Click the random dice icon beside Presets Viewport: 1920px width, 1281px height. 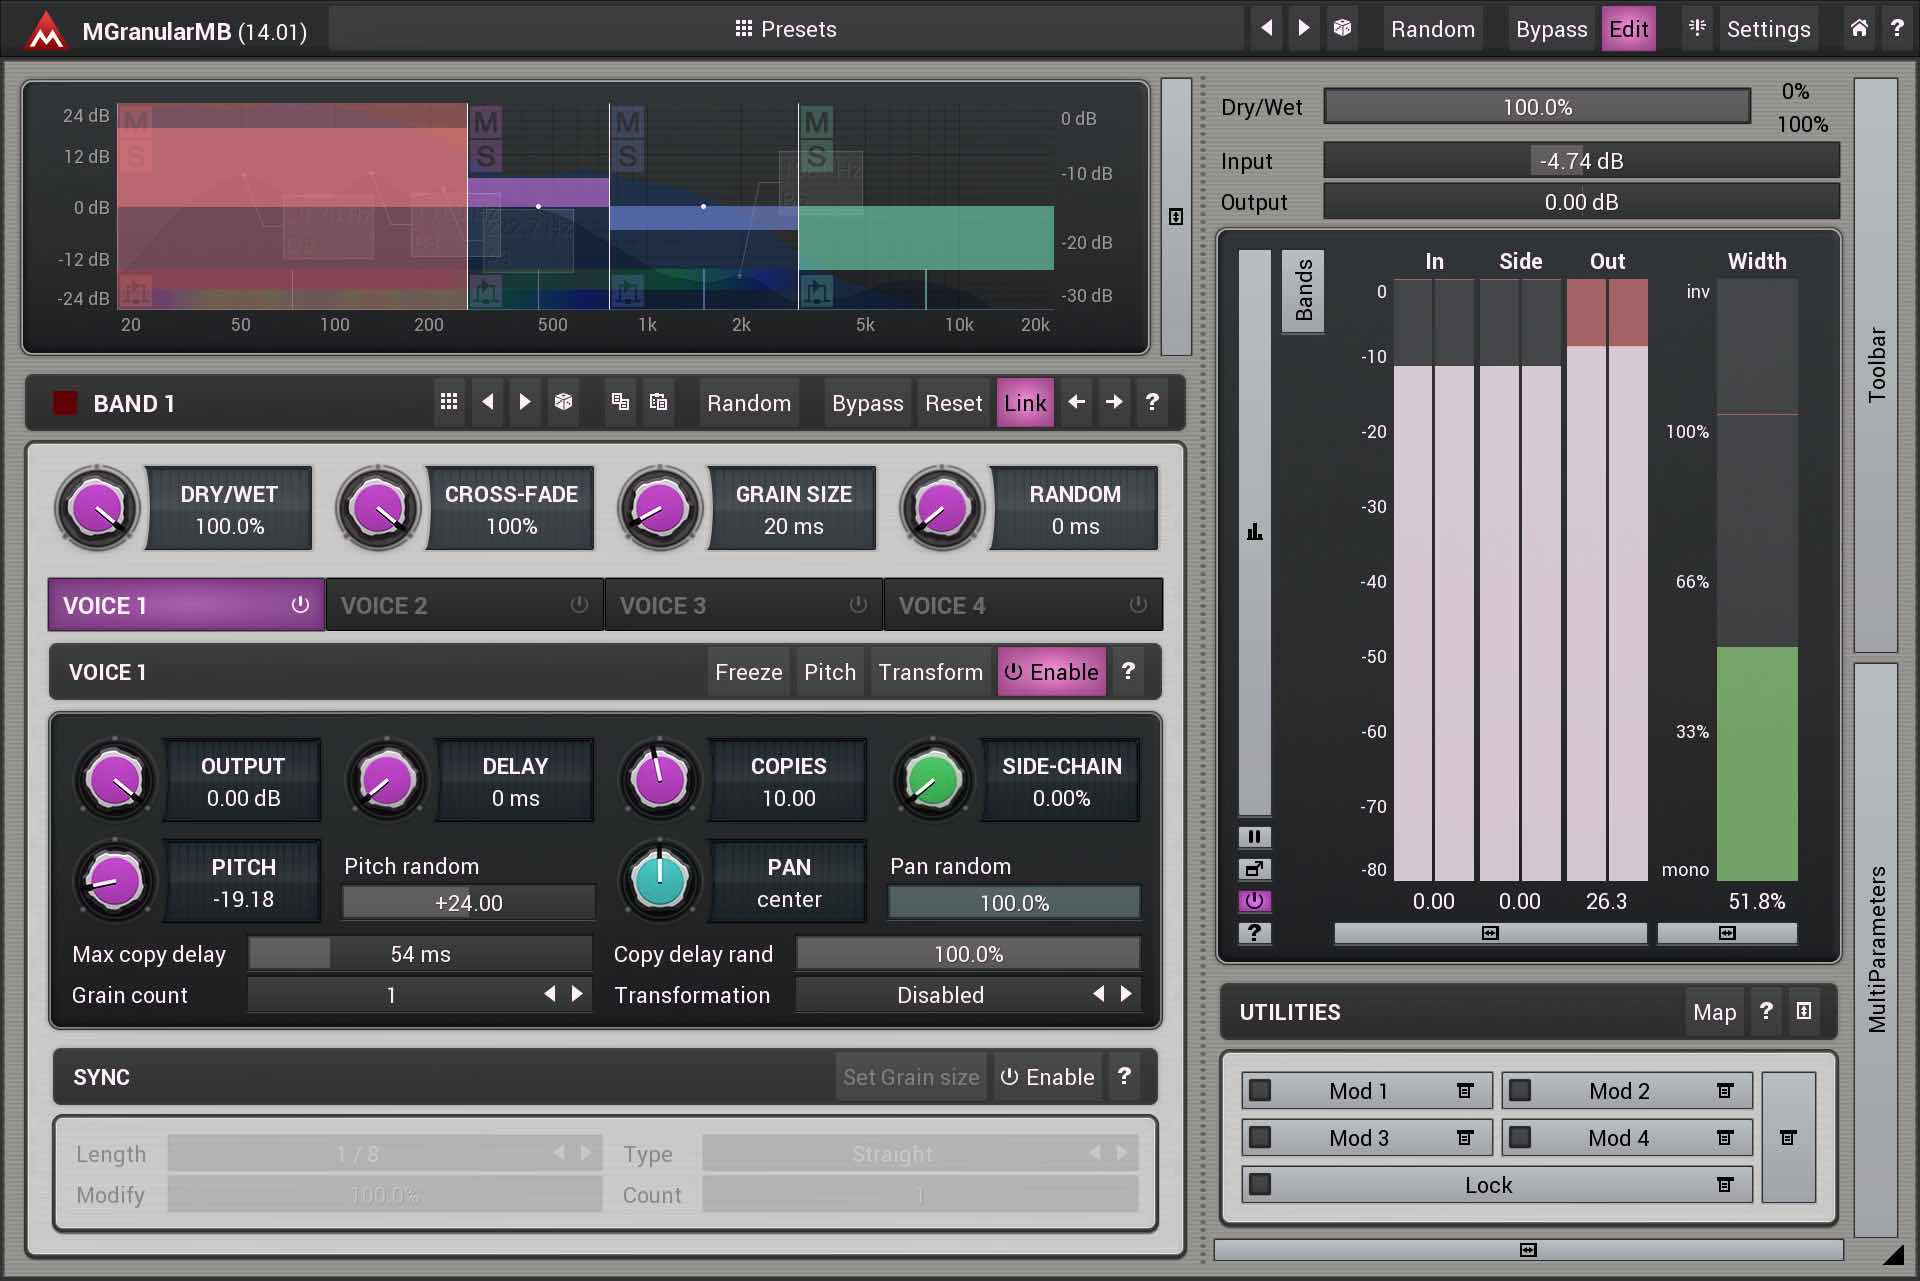click(1342, 28)
